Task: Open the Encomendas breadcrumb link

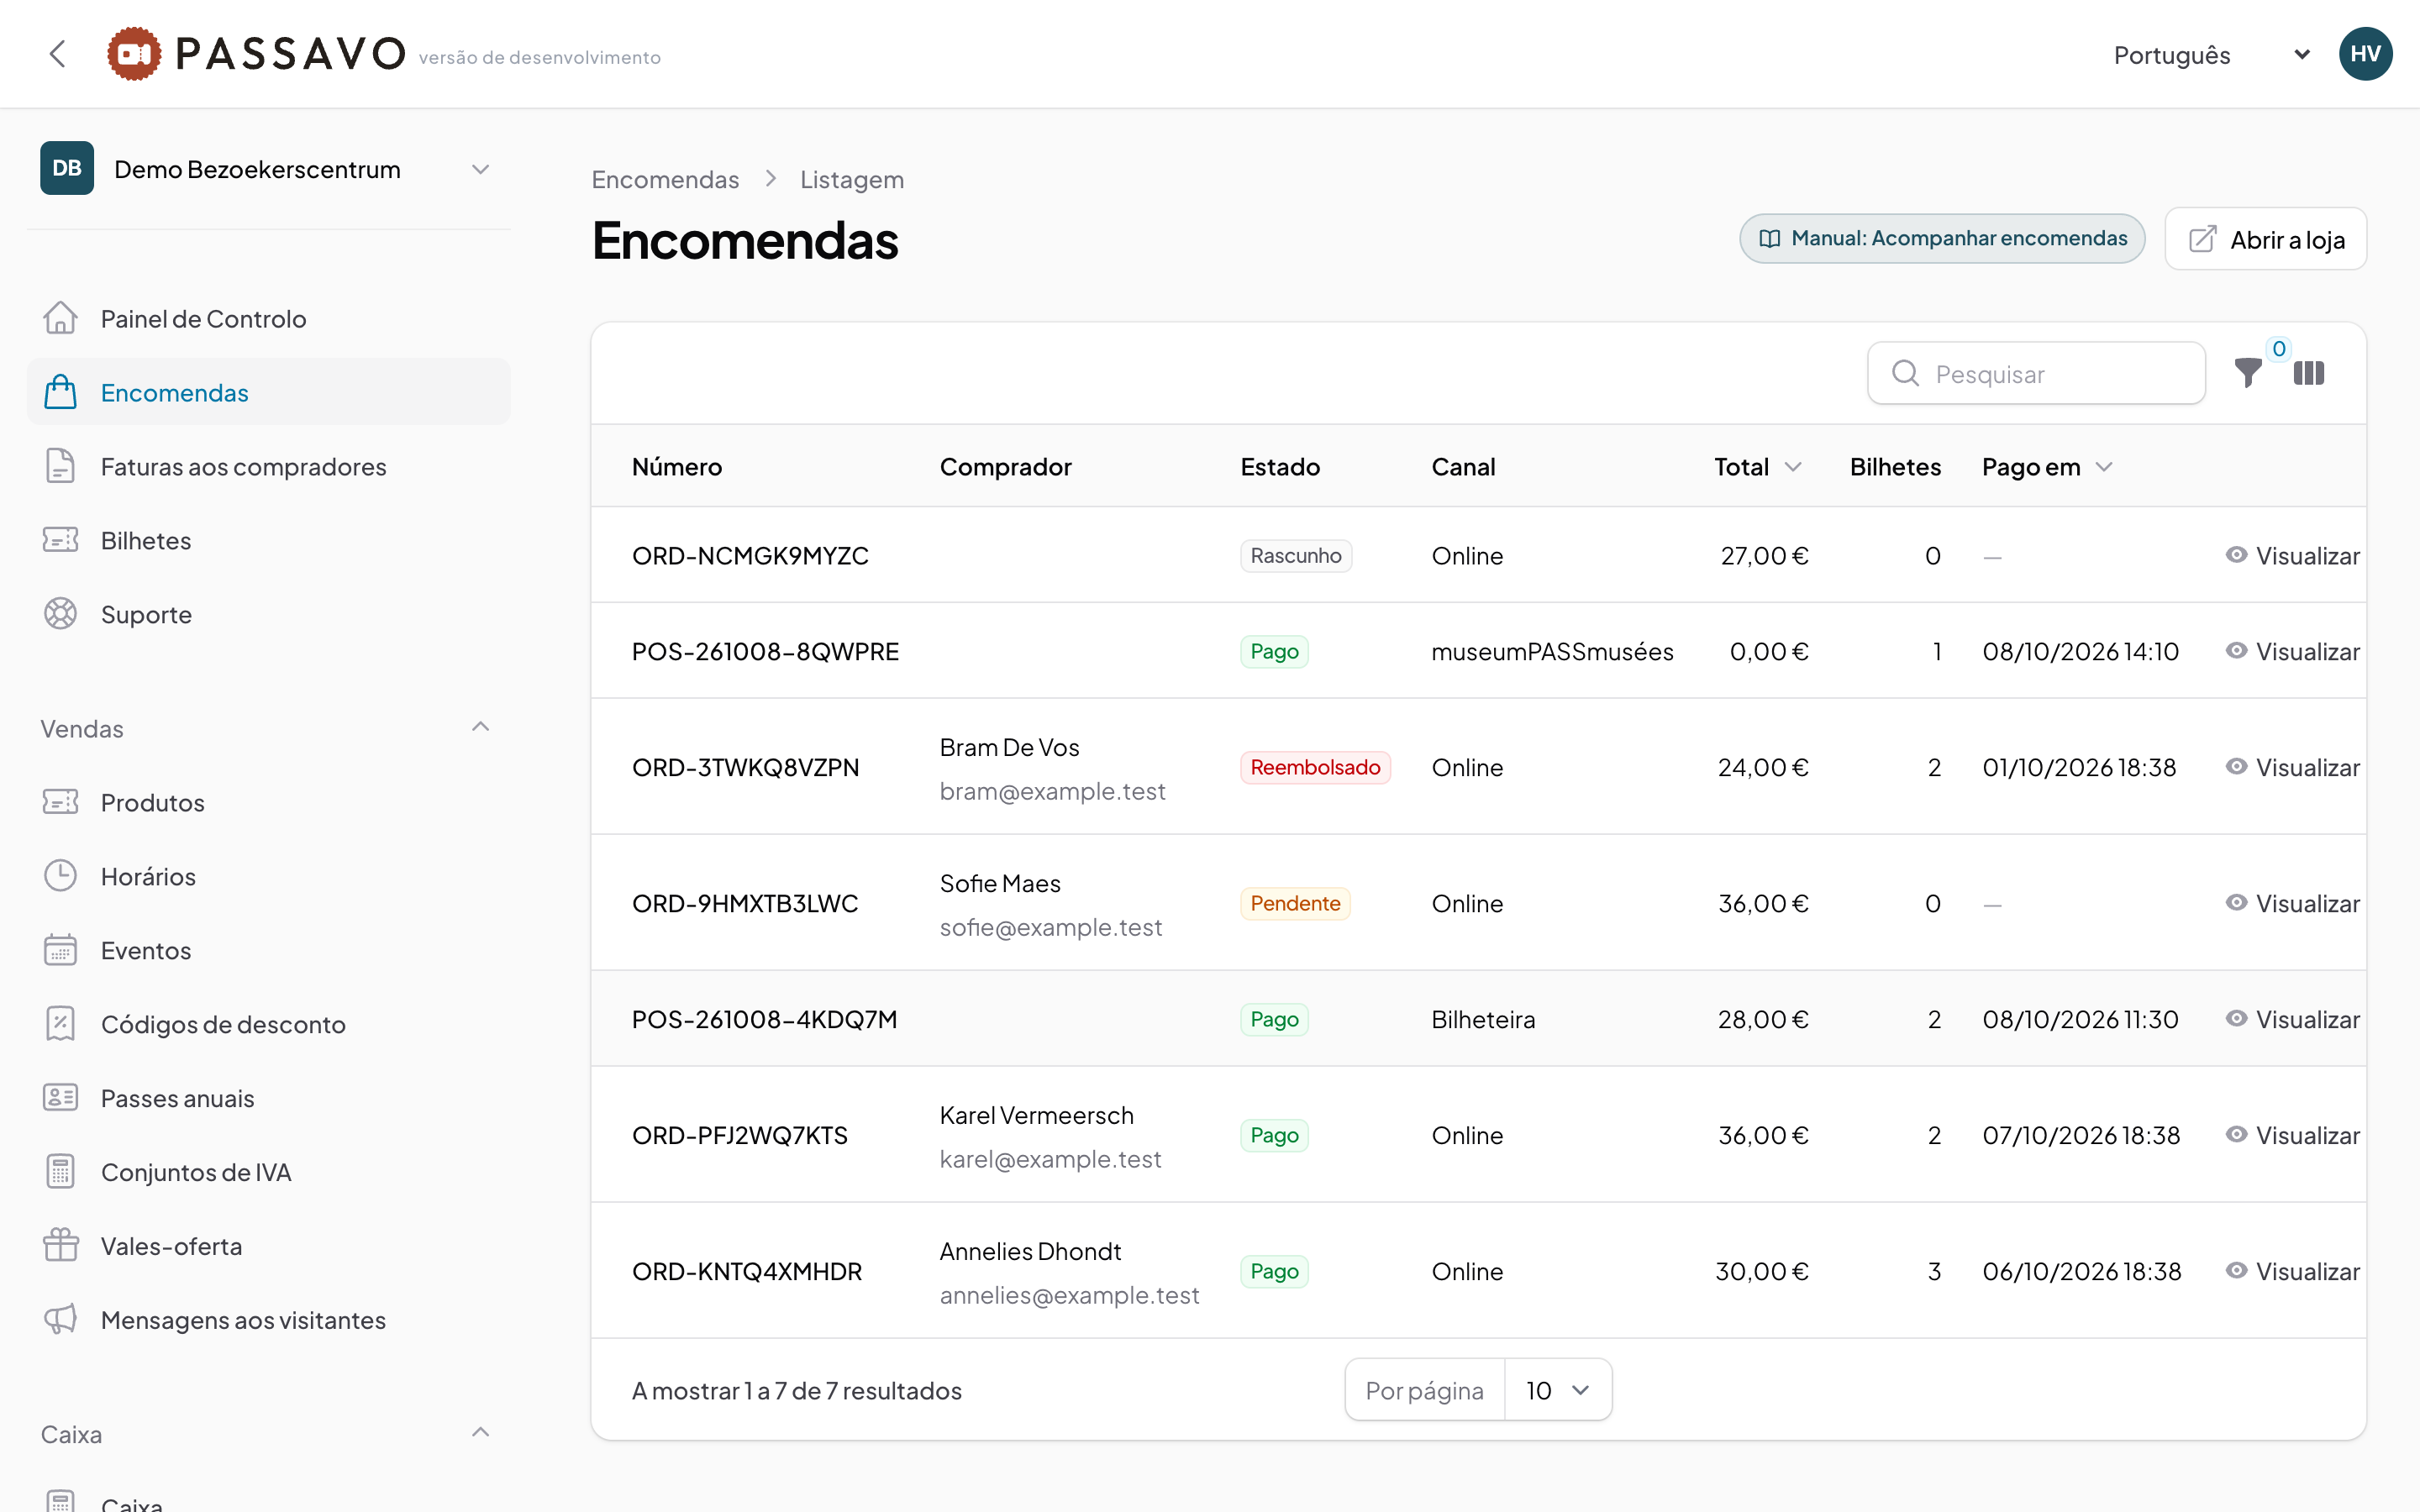Action: [x=665, y=179]
